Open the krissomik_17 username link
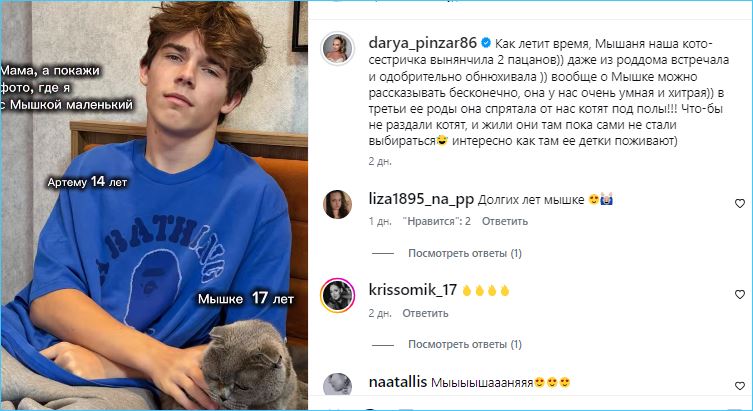This screenshot has width=753, height=411. point(413,290)
